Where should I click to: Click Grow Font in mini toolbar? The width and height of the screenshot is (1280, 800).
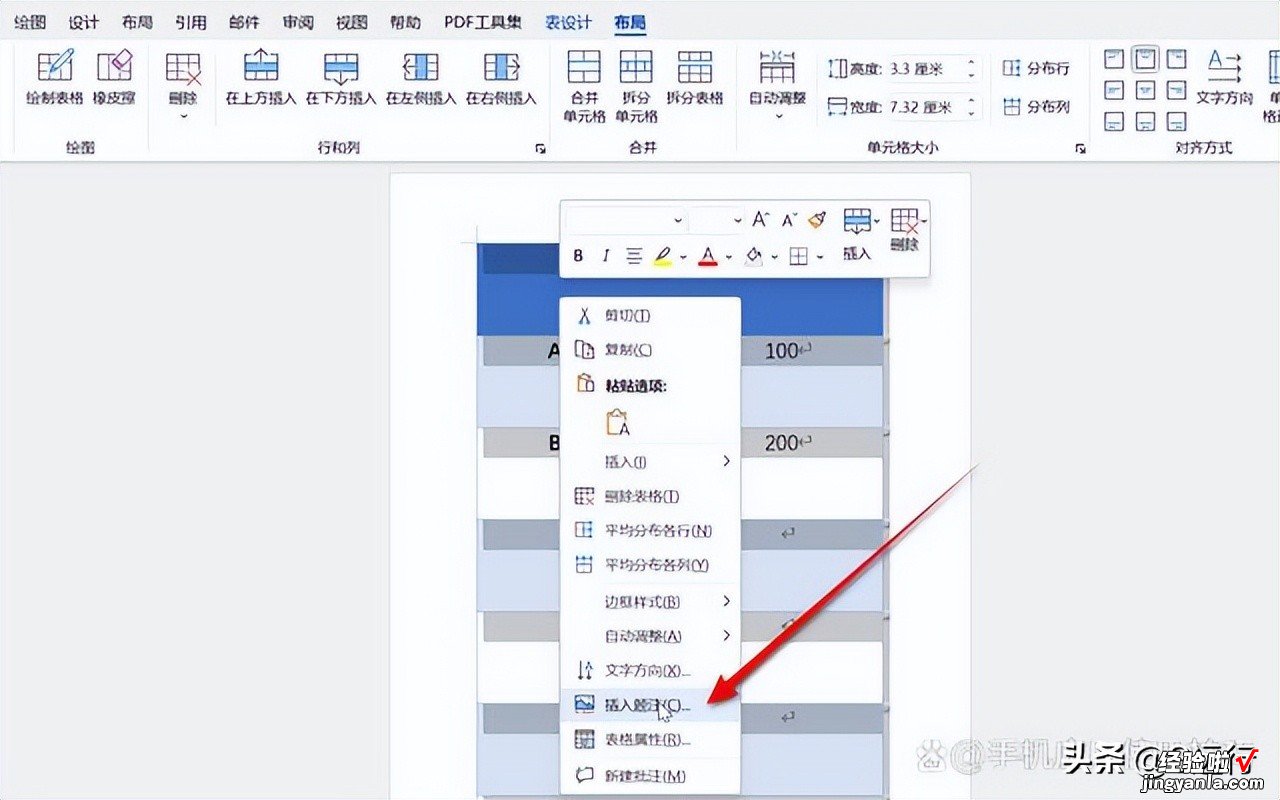click(760, 220)
